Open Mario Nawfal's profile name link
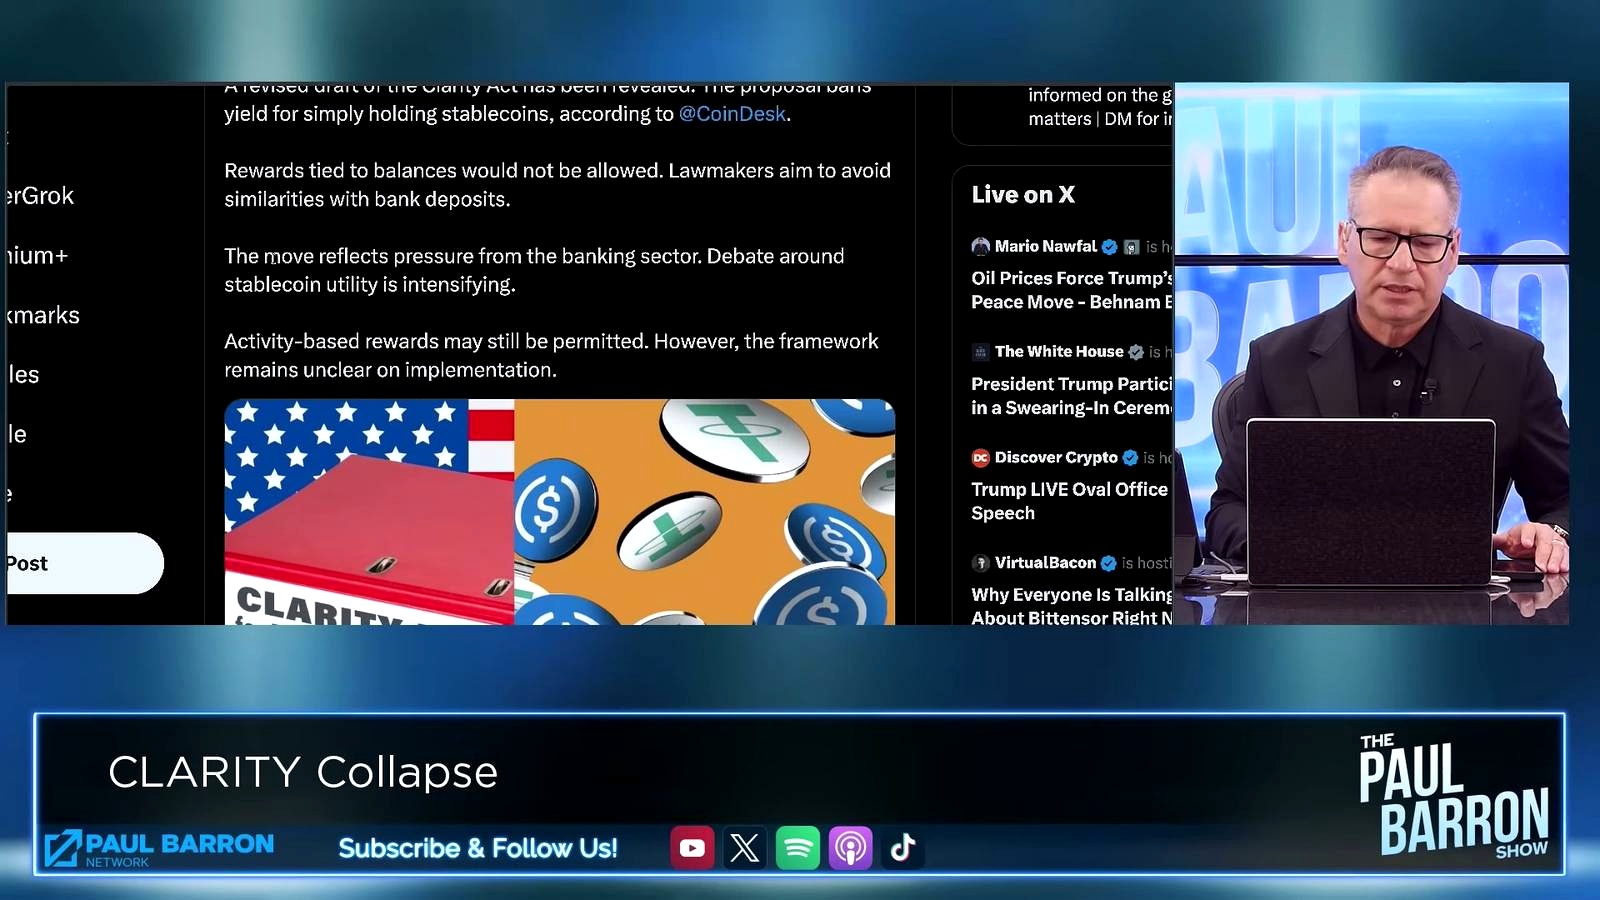 click(1046, 246)
